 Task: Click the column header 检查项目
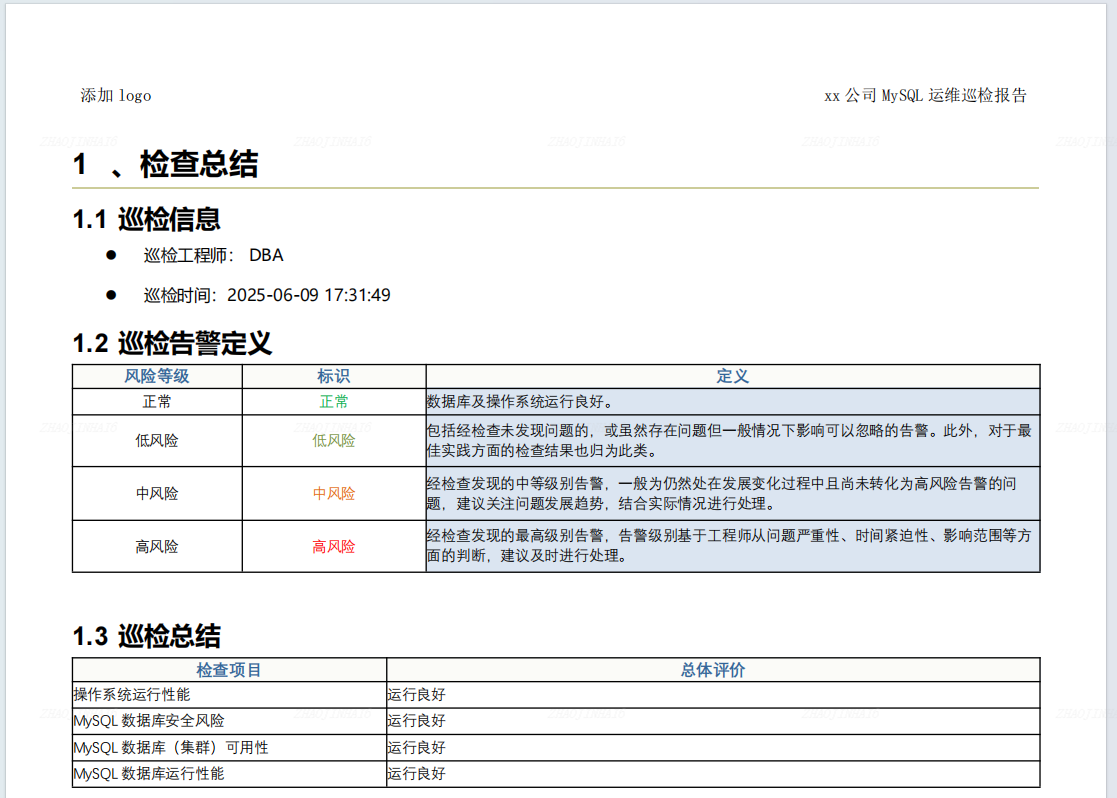pyautogui.click(x=229, y=670)
